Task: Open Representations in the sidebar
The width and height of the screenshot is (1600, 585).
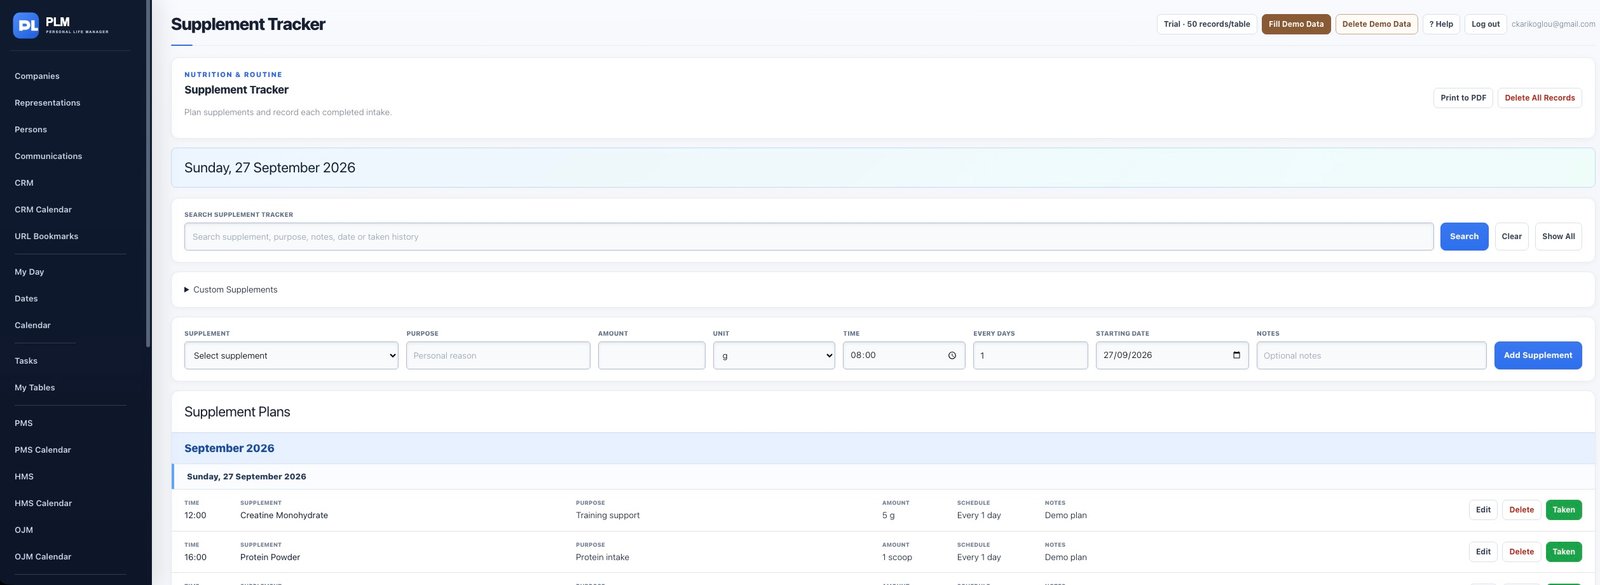Action: 47,103
